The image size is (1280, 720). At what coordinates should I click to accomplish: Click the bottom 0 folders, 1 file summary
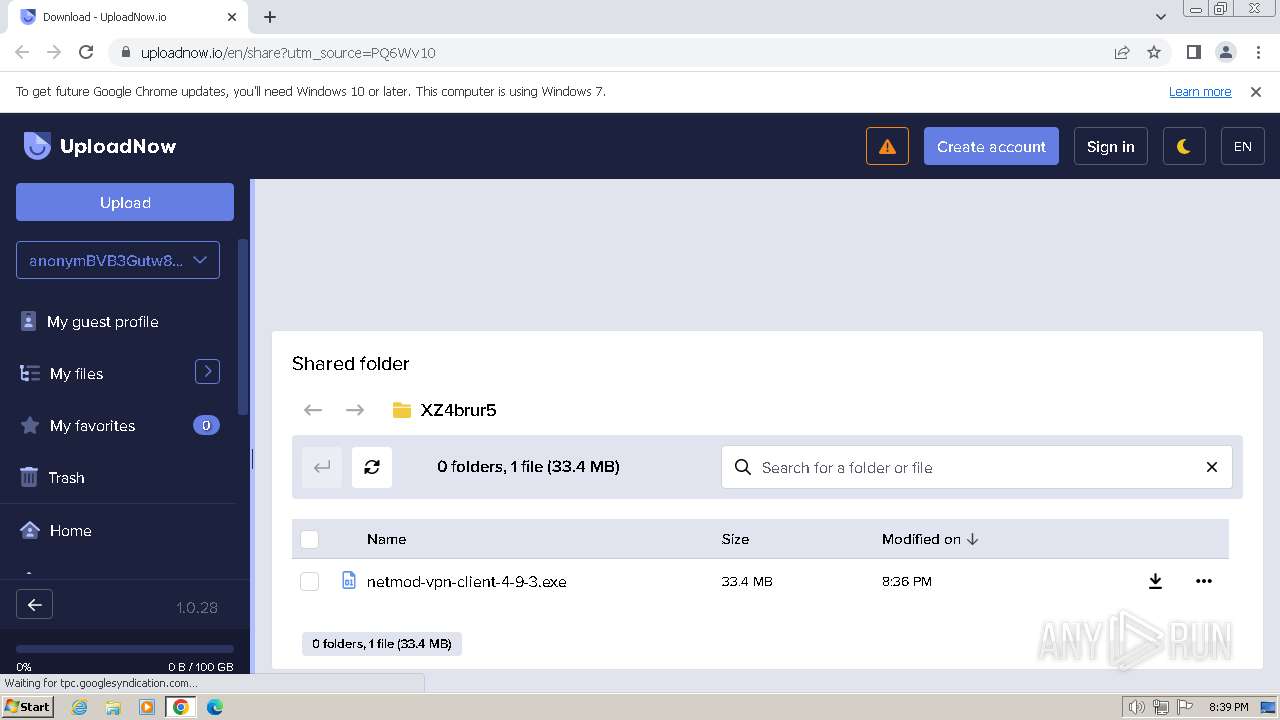coord(382,644)
